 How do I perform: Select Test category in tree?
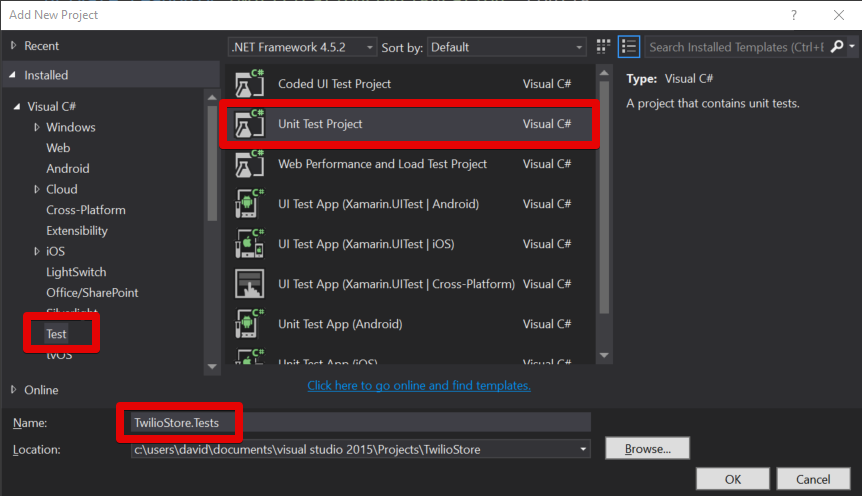coord(56,334)
